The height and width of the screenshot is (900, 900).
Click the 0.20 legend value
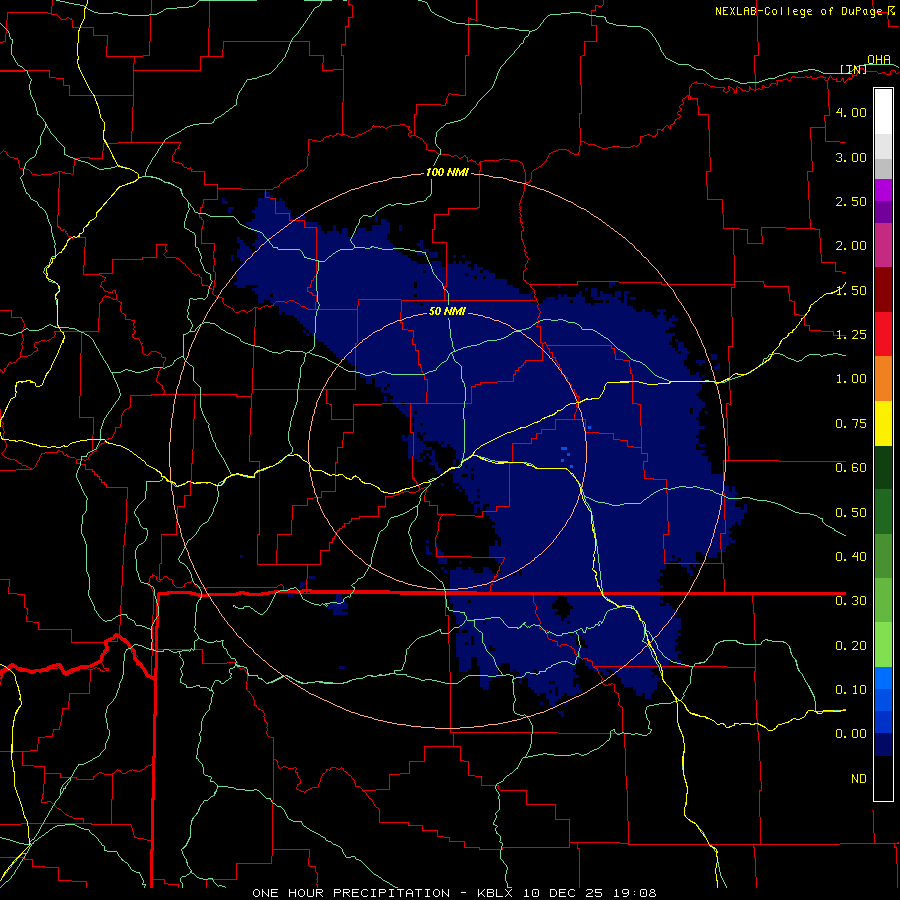click(851, 646)
